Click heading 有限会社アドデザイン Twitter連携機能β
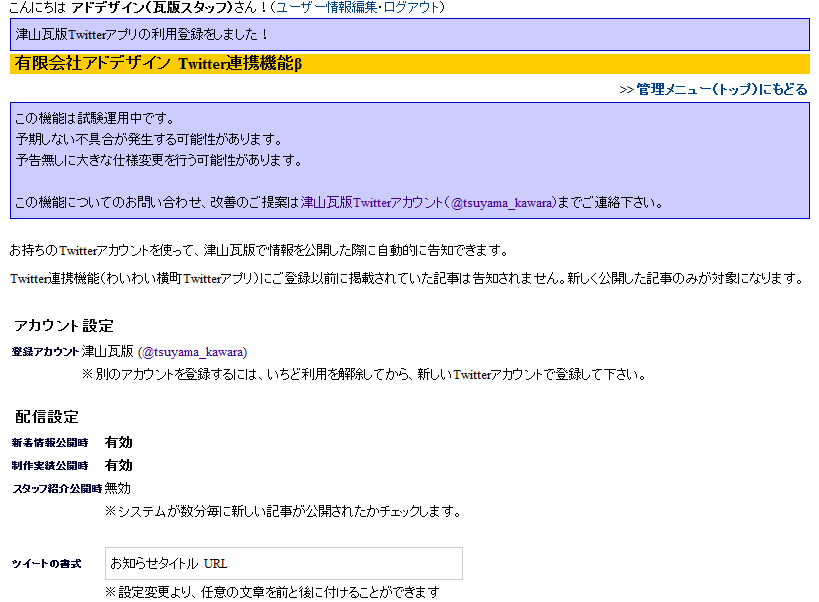The height and width of the screenshot is (602, 819). pyautogui.click(x=158, y=64)
